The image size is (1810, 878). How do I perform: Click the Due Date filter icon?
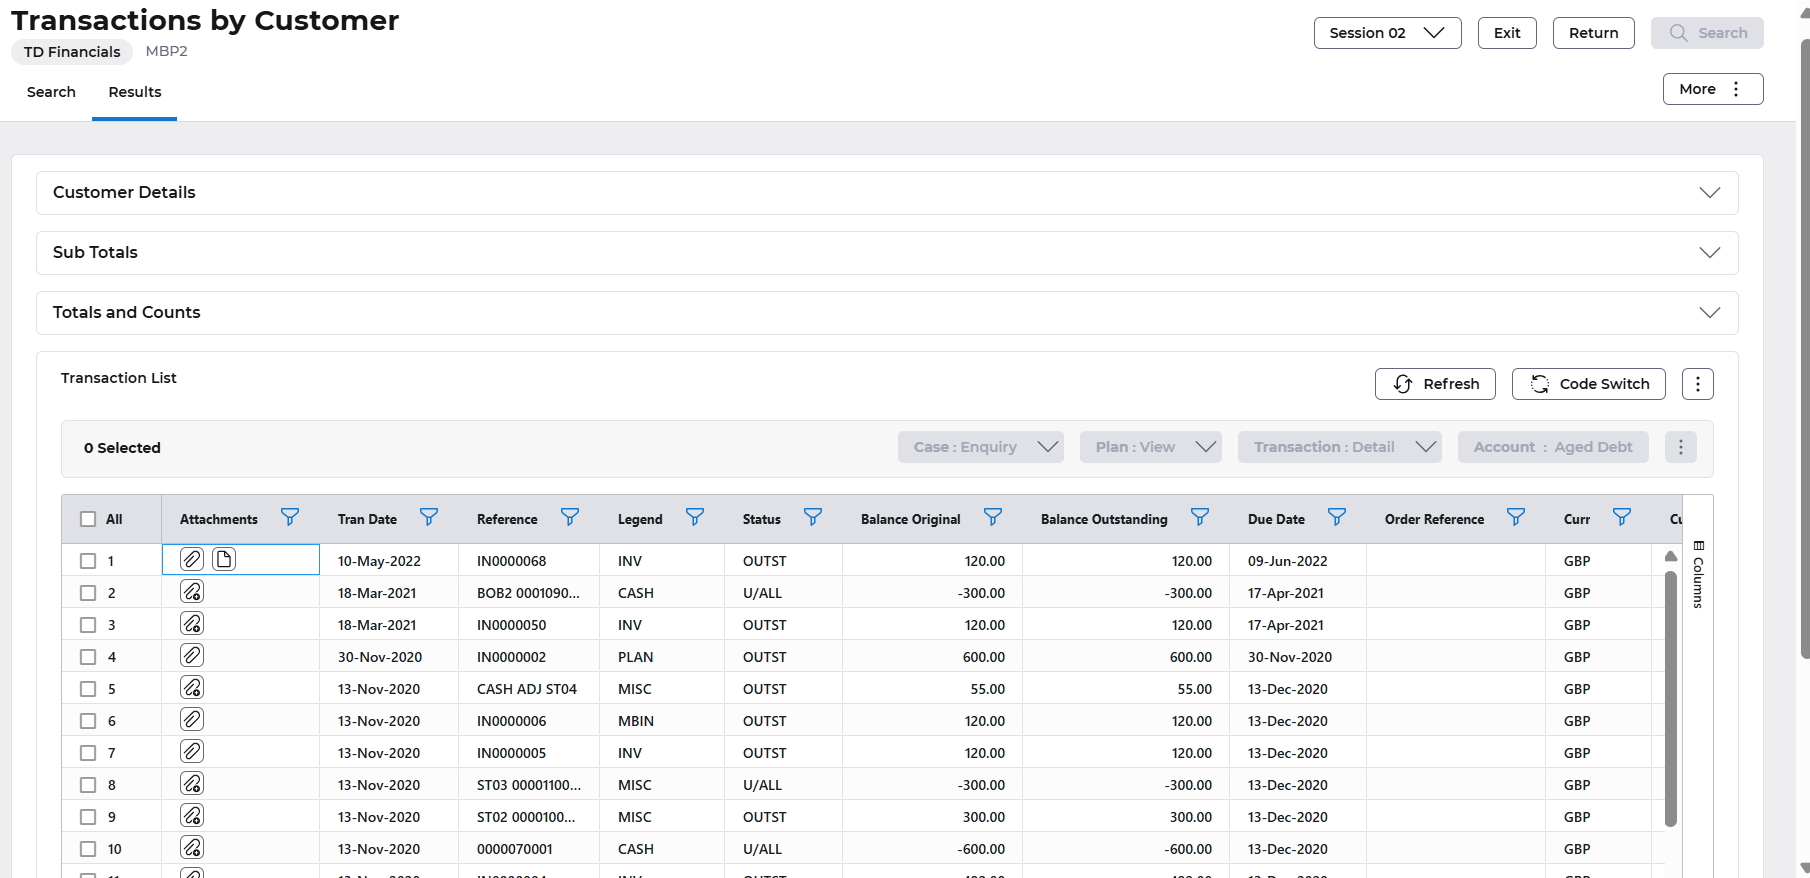coord(1337,517)
